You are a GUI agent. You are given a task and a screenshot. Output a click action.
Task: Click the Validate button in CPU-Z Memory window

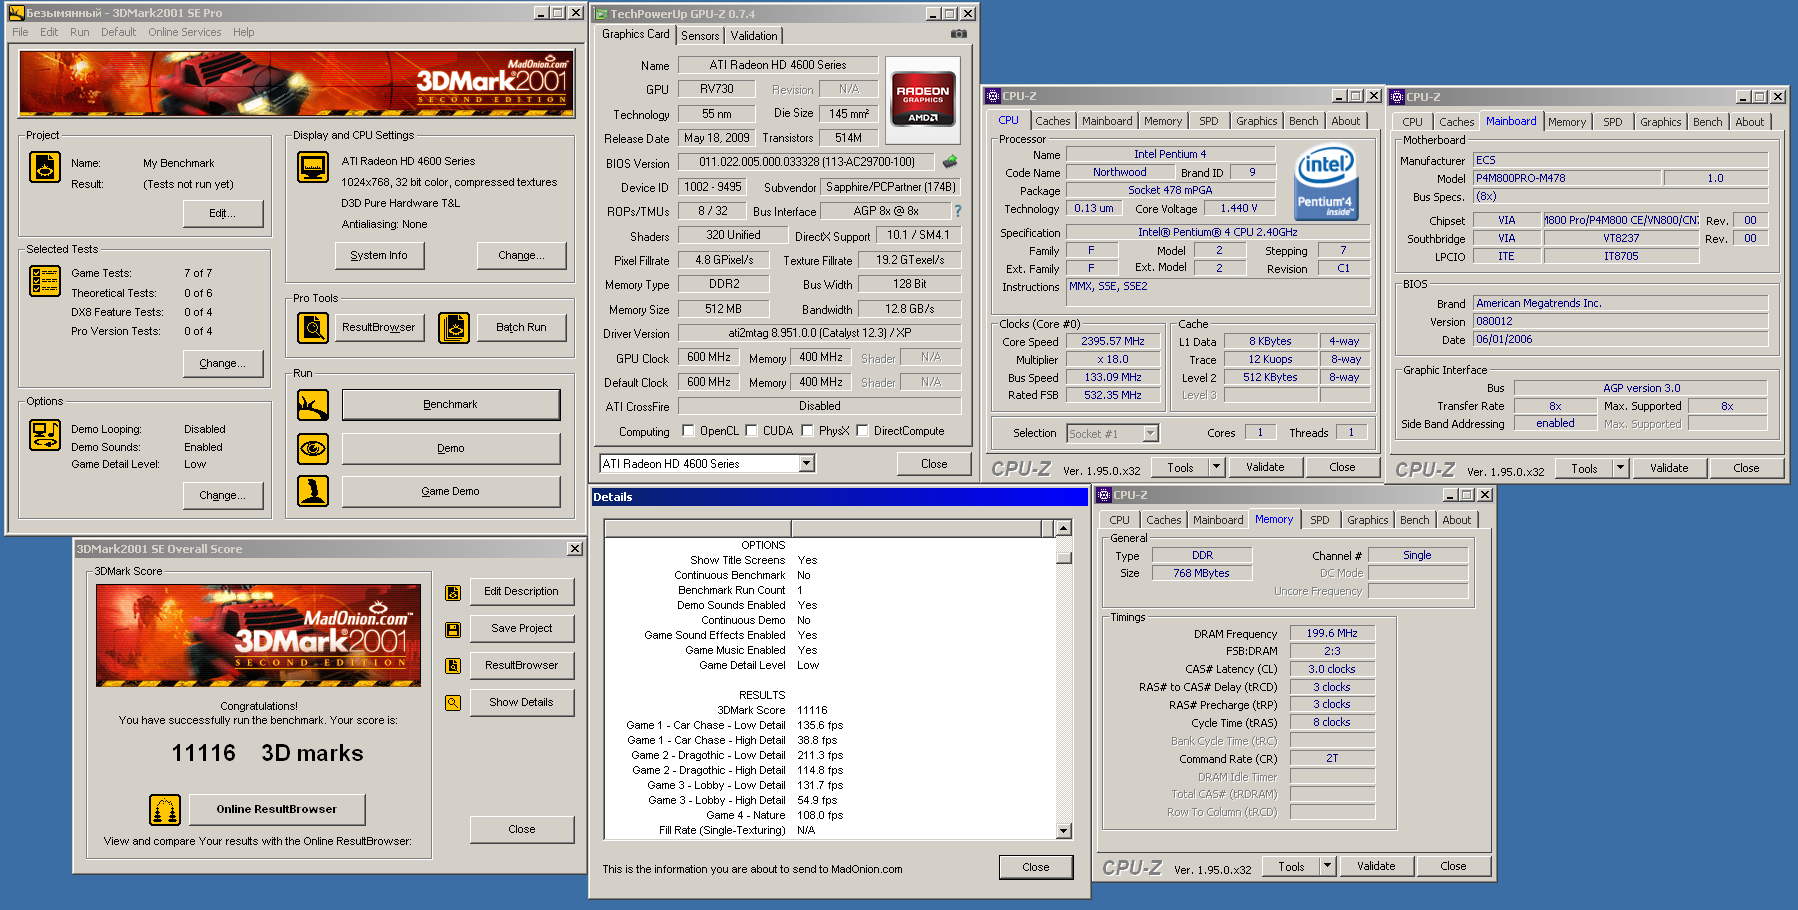click(1376, 866)
